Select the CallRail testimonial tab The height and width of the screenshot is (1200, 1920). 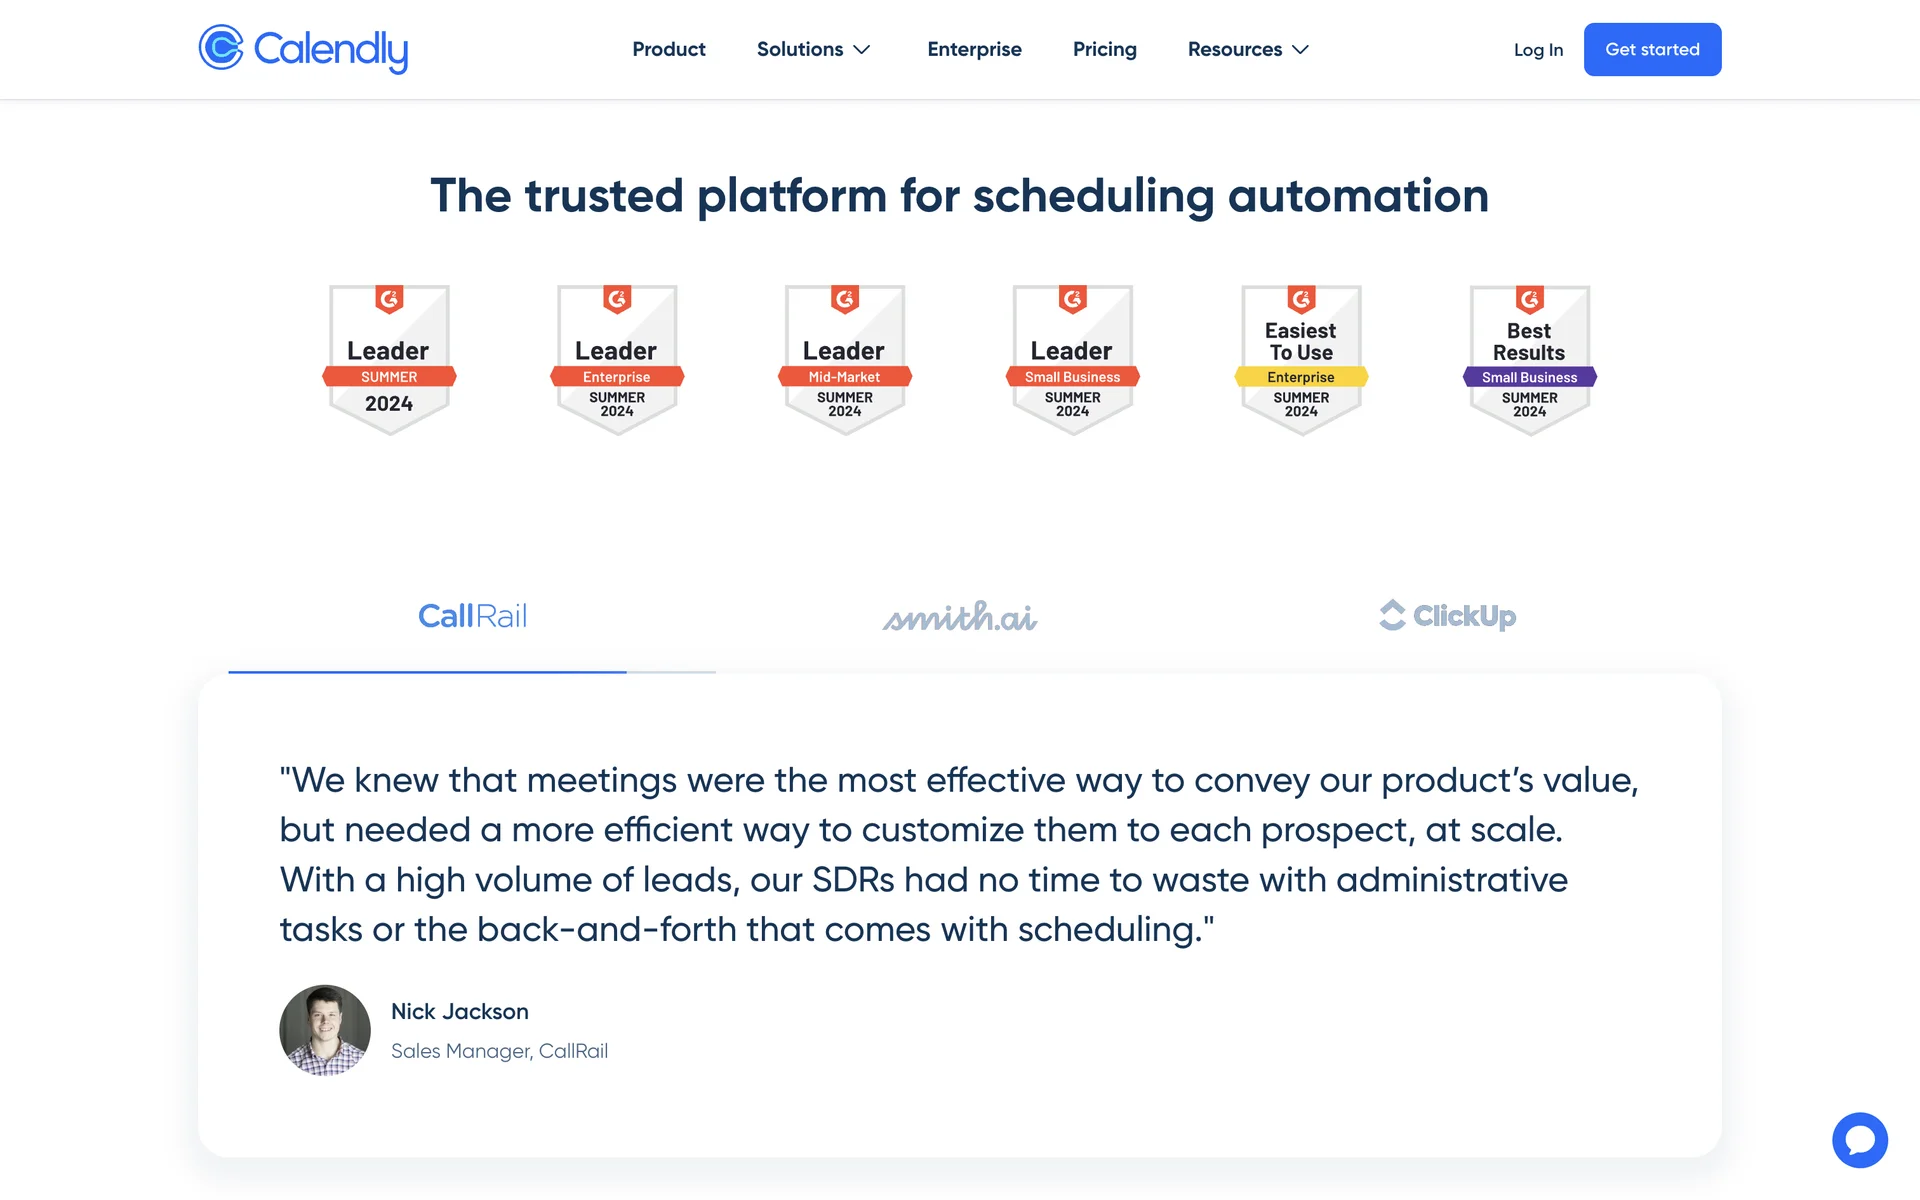(x=472, y=616)
